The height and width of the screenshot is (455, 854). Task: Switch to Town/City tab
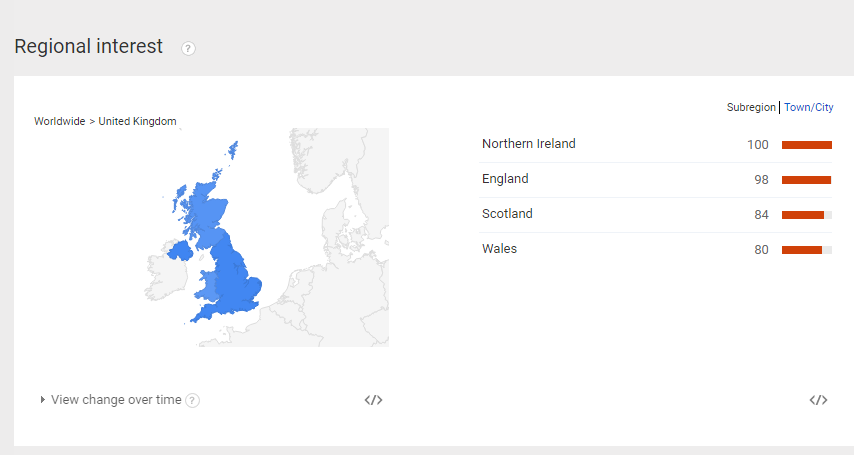tap(808, 107)
